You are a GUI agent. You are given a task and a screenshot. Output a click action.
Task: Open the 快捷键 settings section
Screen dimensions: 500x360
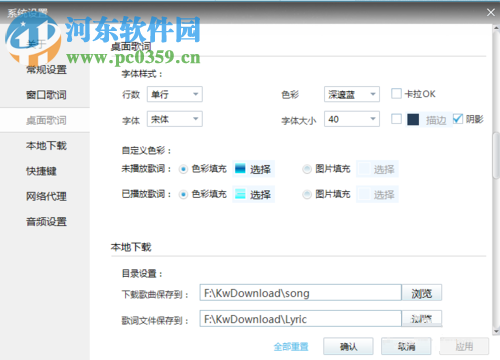pyautogui.click(x=41, y=171)
